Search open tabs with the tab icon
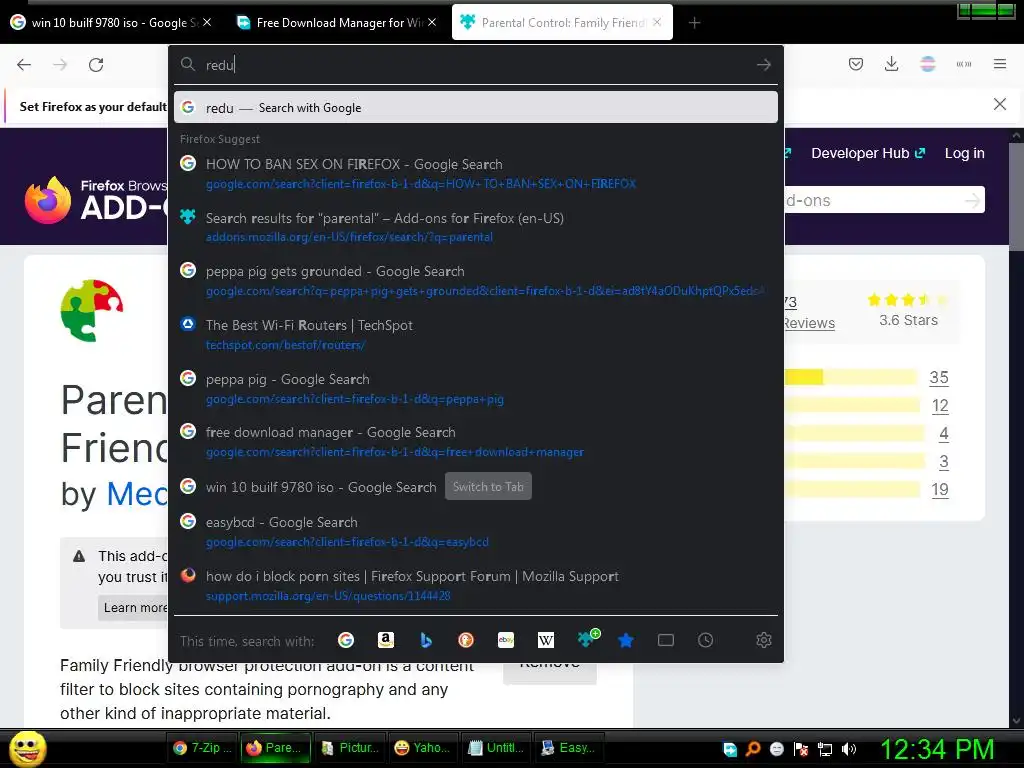The height and width of the screenshot is (768, 1024). coord(665,640)
